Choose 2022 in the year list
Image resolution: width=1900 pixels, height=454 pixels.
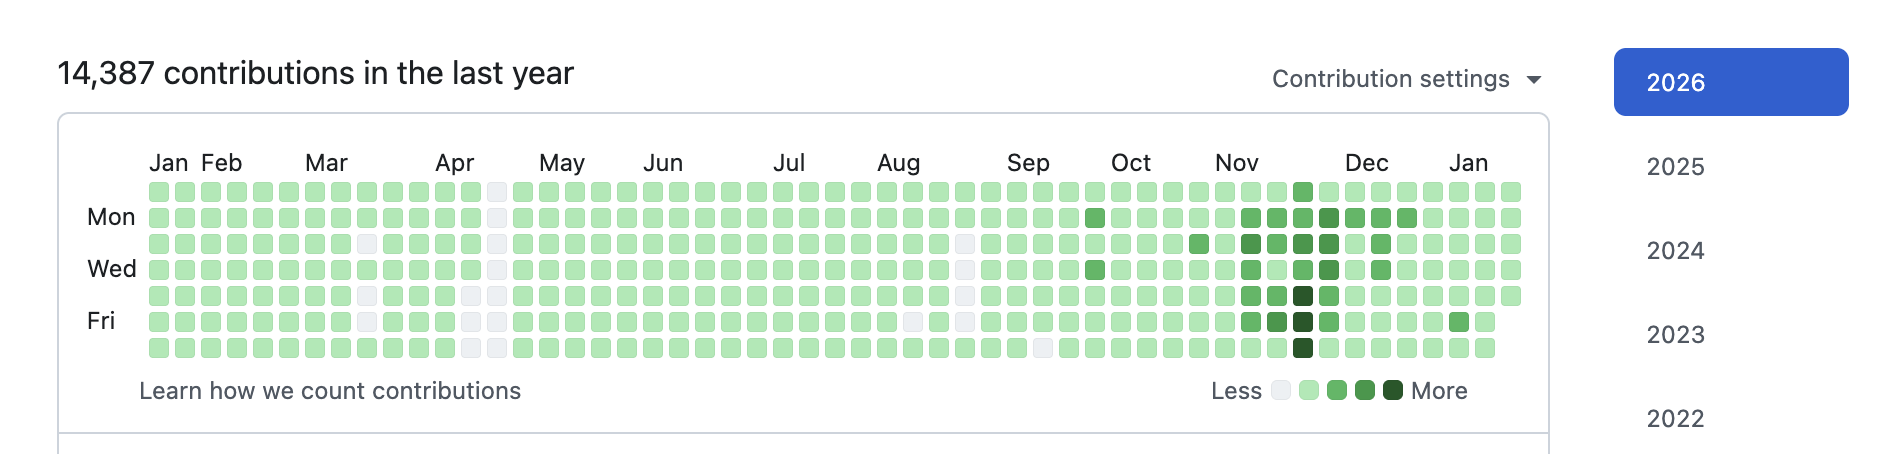1676,418
